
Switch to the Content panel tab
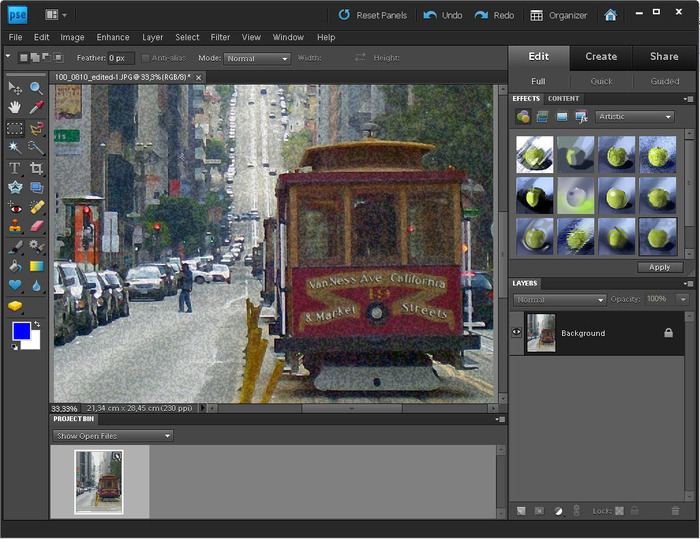[x=563, y=99]
